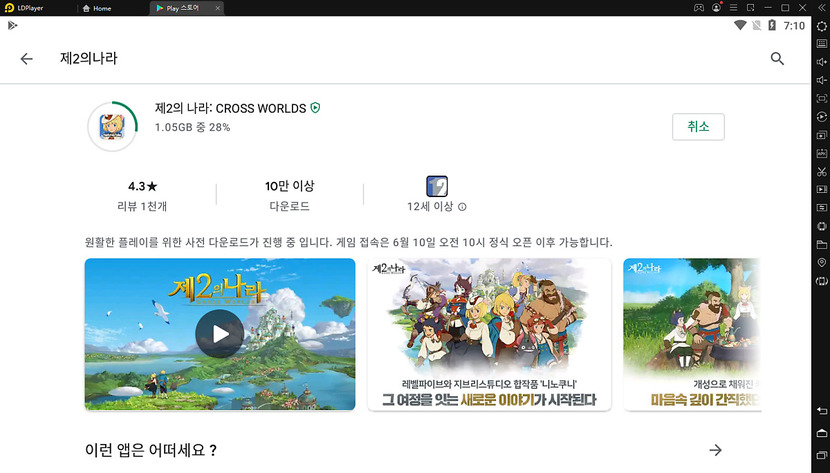Click the LDPlayer mini-window icon in title bar
Viewport: 830px width, 473px height.
750,8
